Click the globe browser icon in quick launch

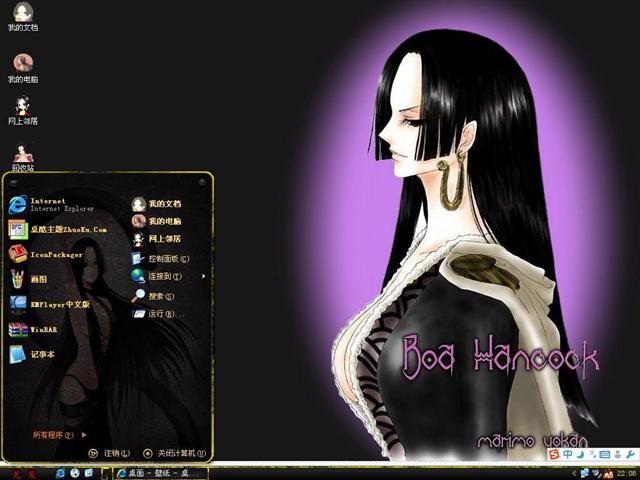pos(75,473)
